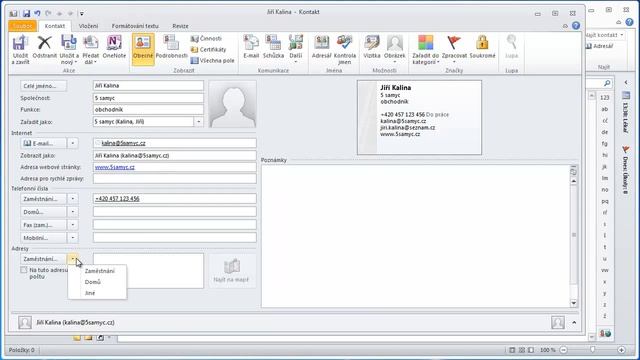640x360 pixels.
Task: Flag contact with Zpracovat
Action: point(454,49)
